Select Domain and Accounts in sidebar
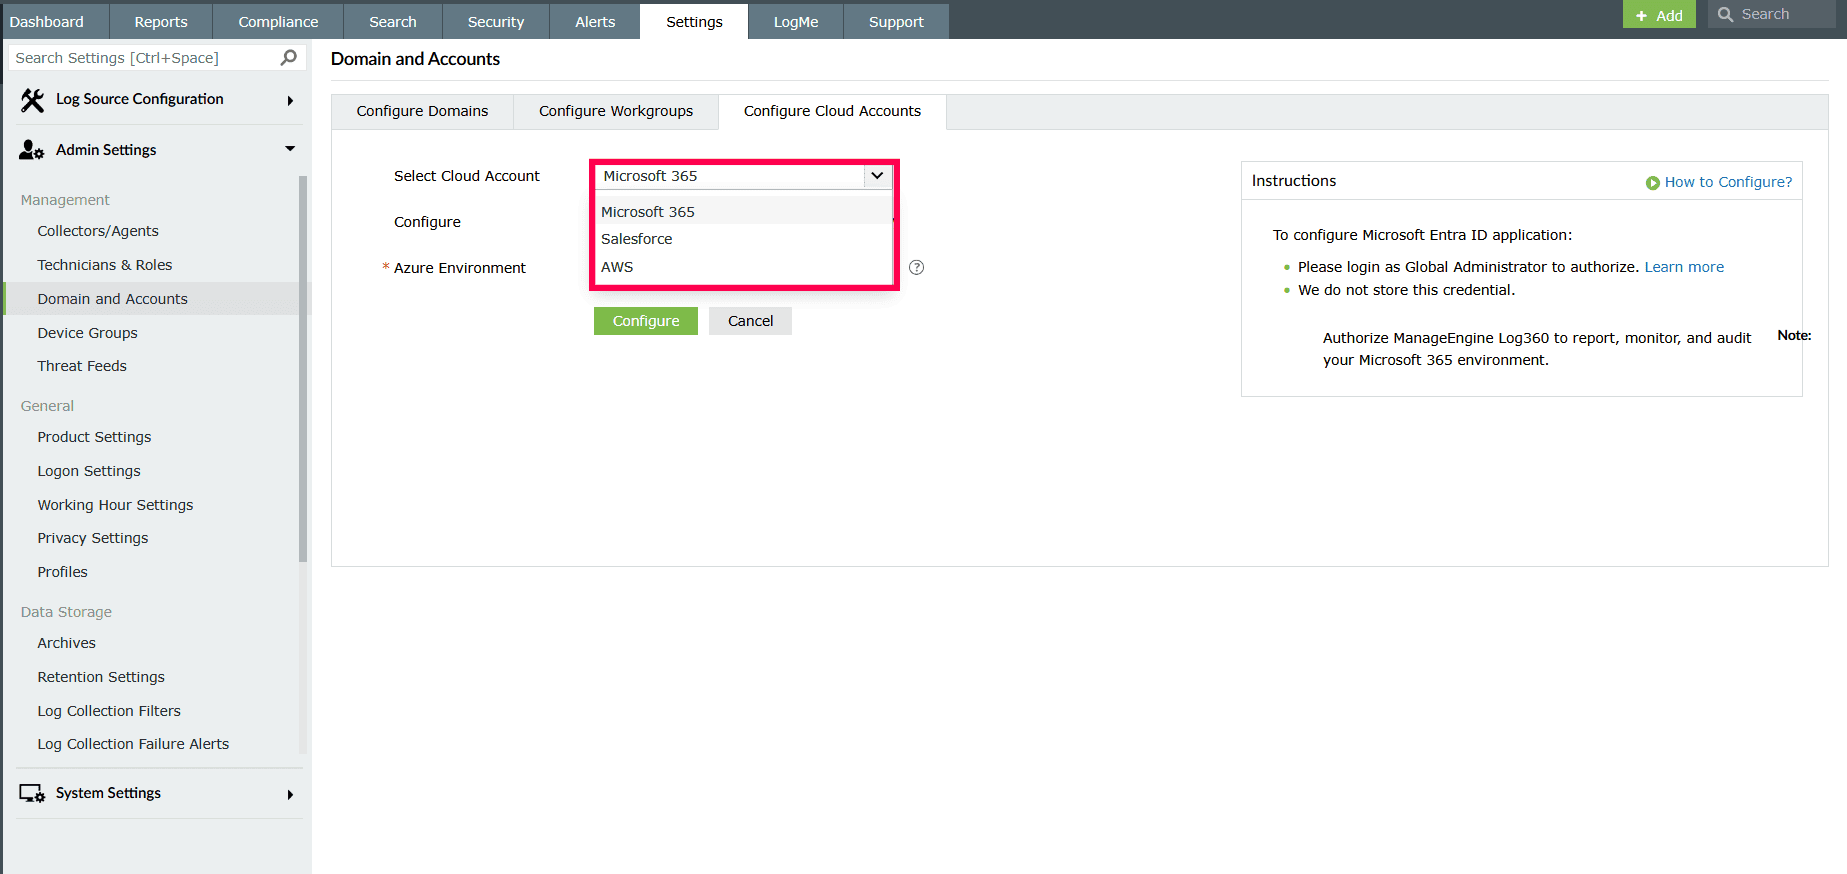 [113, 299]
